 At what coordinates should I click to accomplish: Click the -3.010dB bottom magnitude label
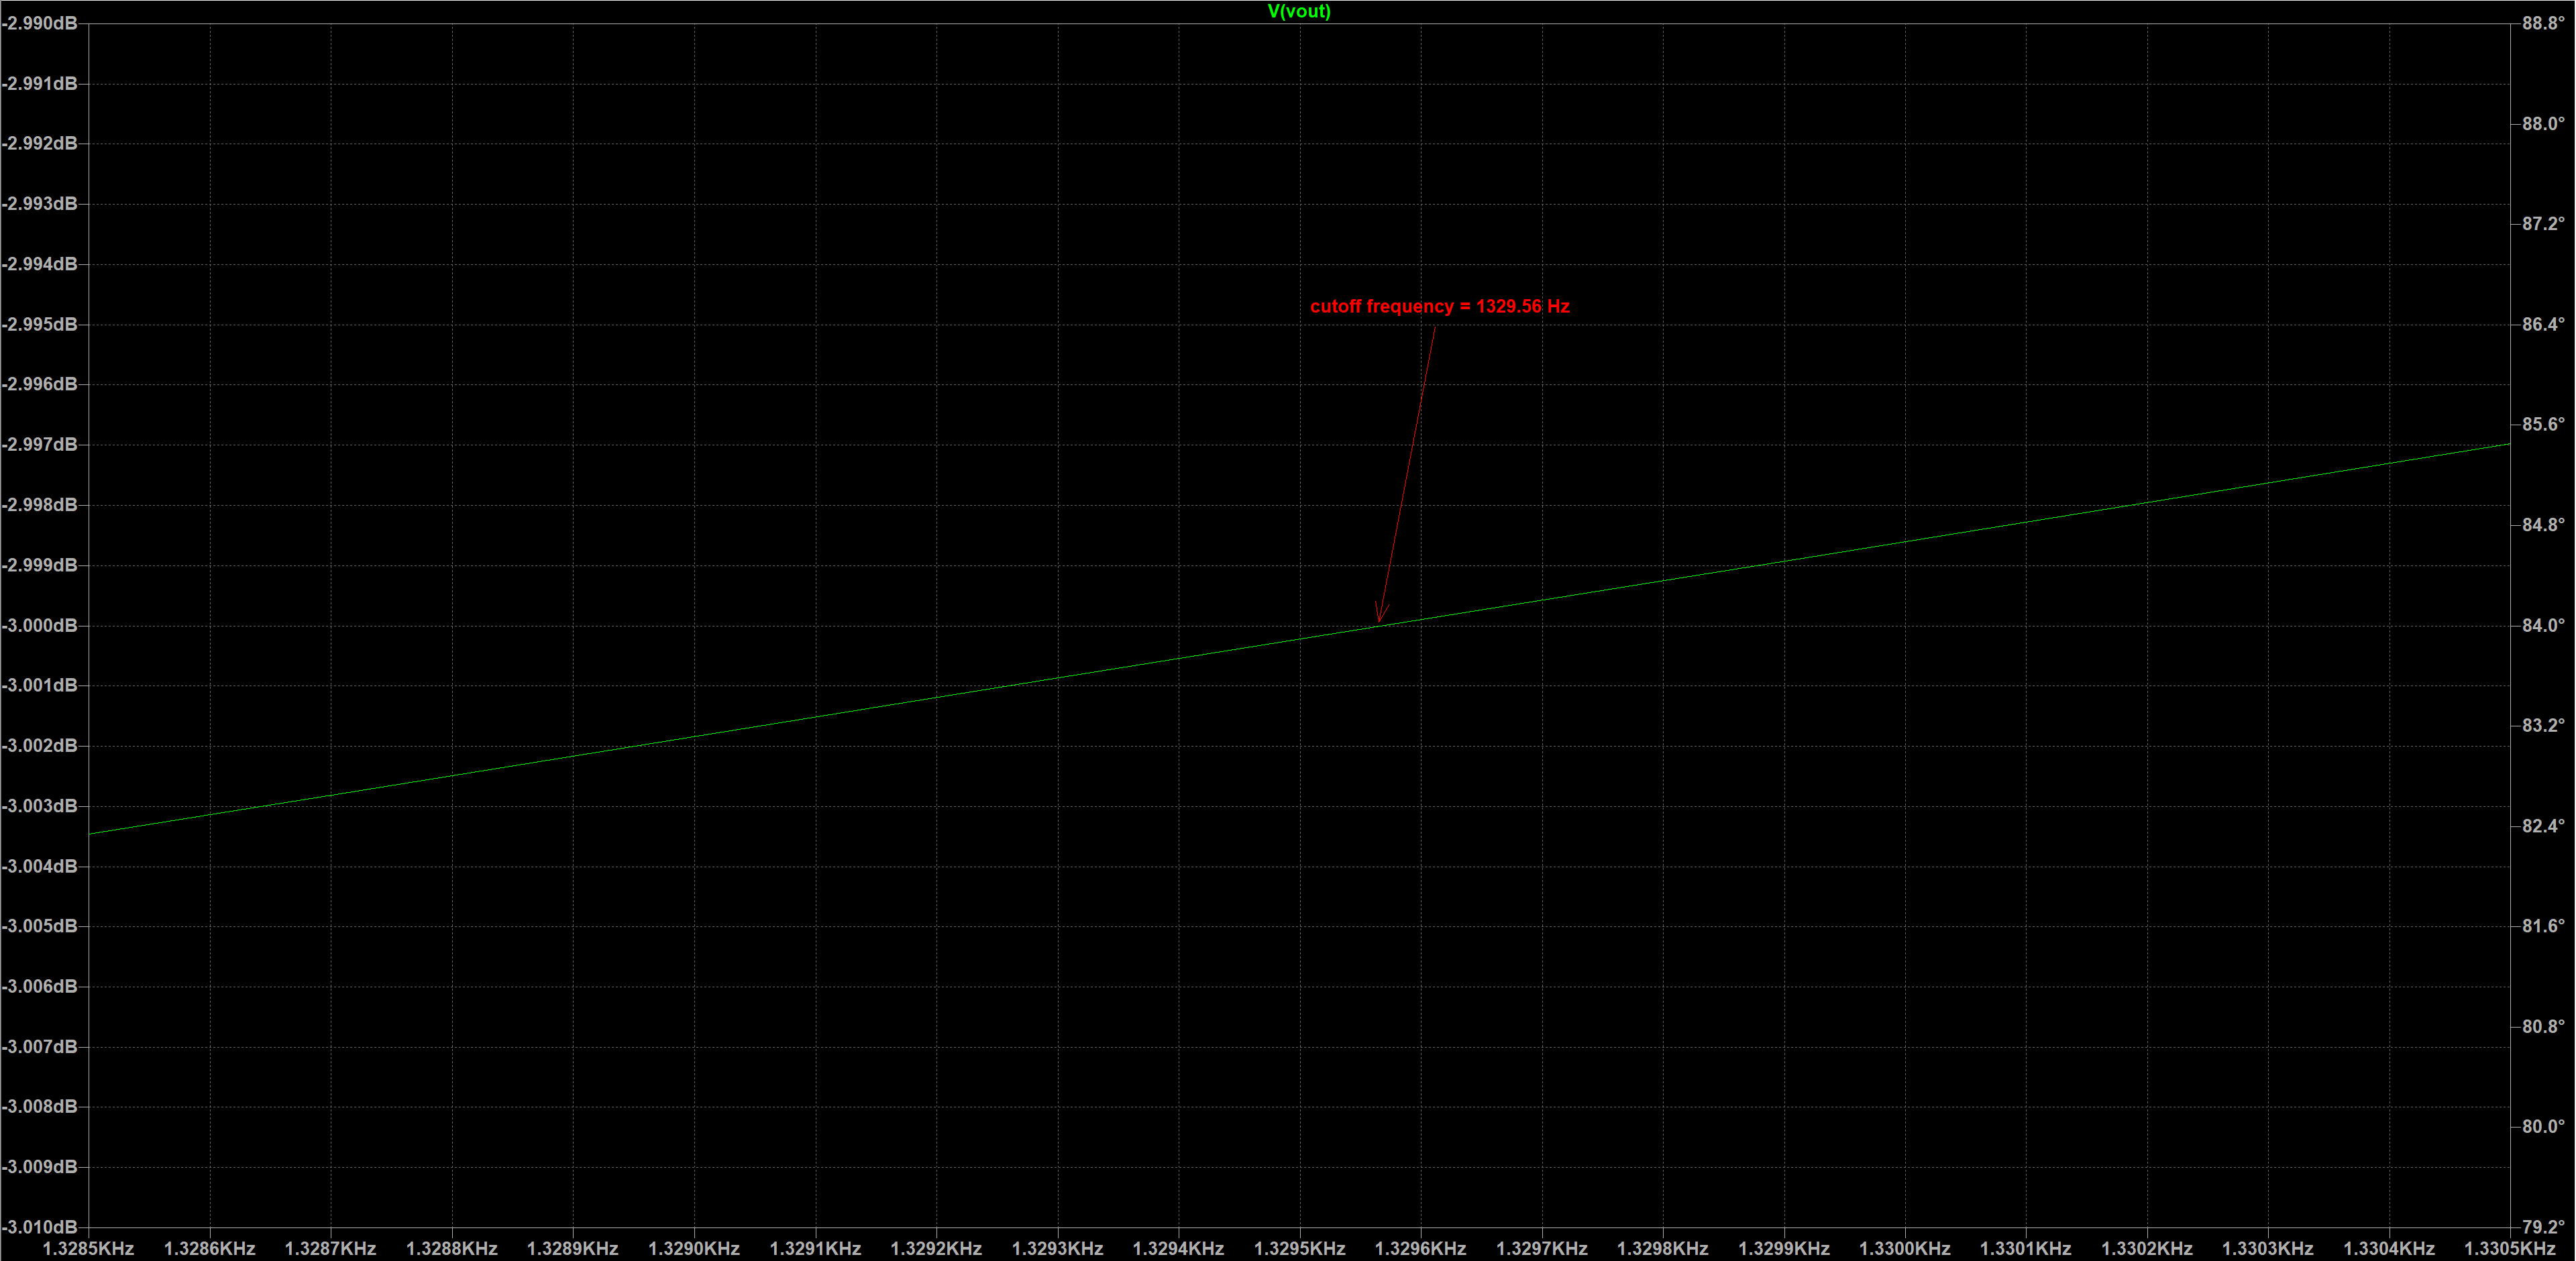point(40,1227)
